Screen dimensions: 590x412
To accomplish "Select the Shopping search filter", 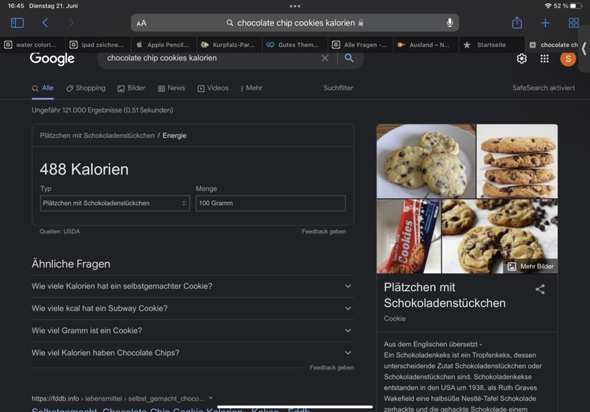I will tap(86, 88).
